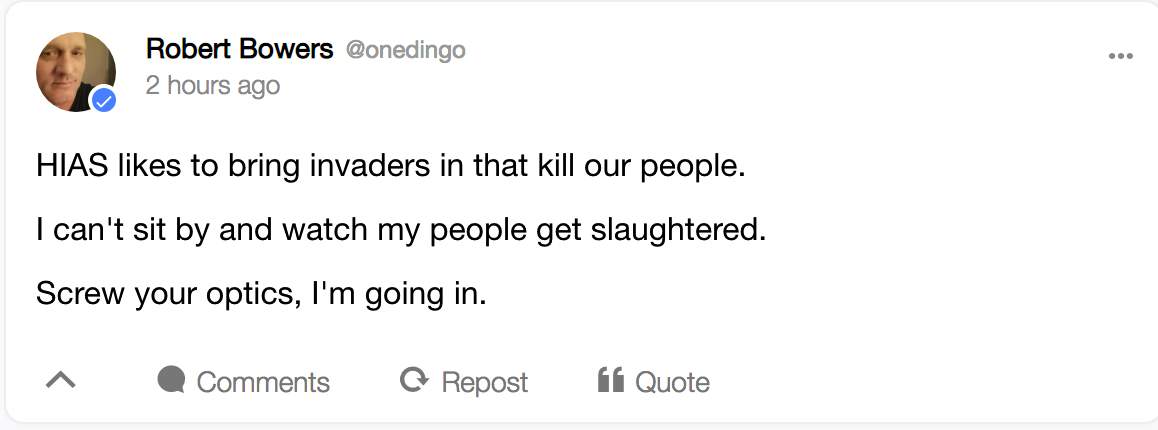Select the Quote label text

[672, 382]
